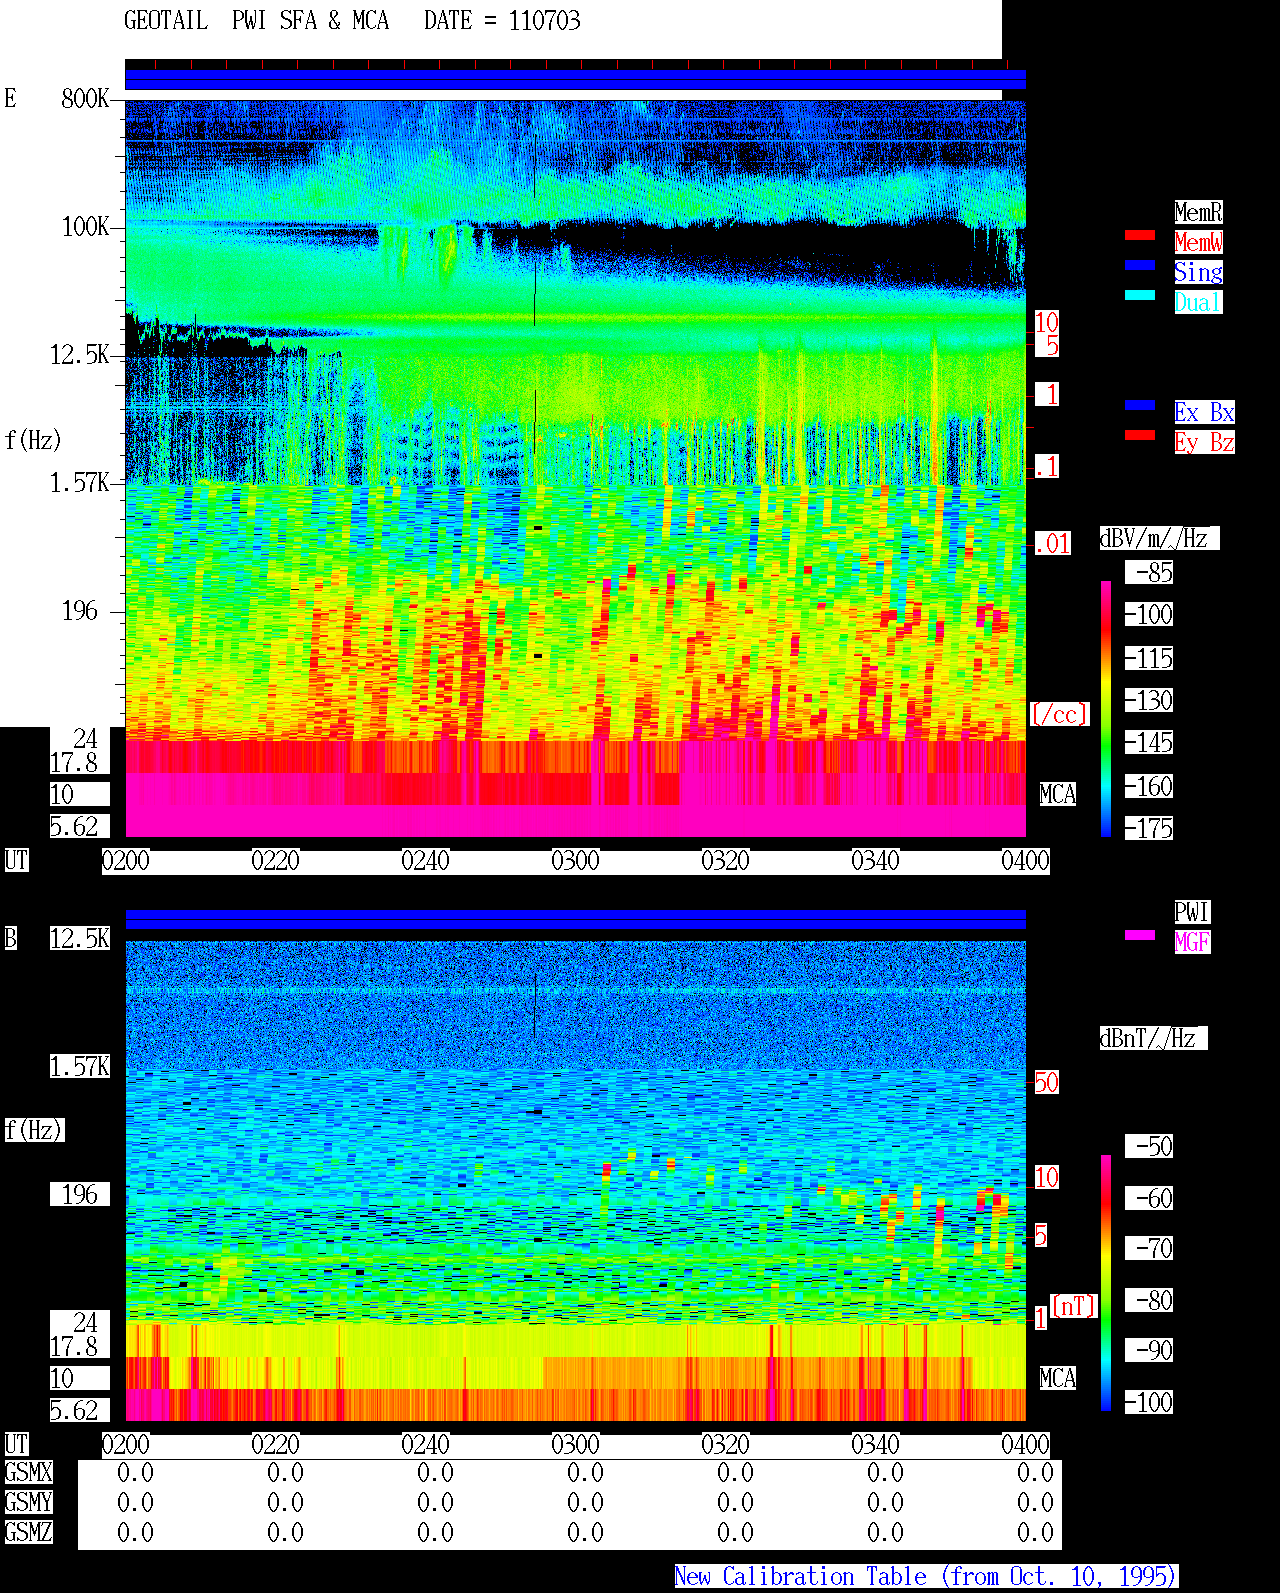1280x1593 pixels.
Task: Click the 'MemW' legend label
Action: pos(1198,242)
